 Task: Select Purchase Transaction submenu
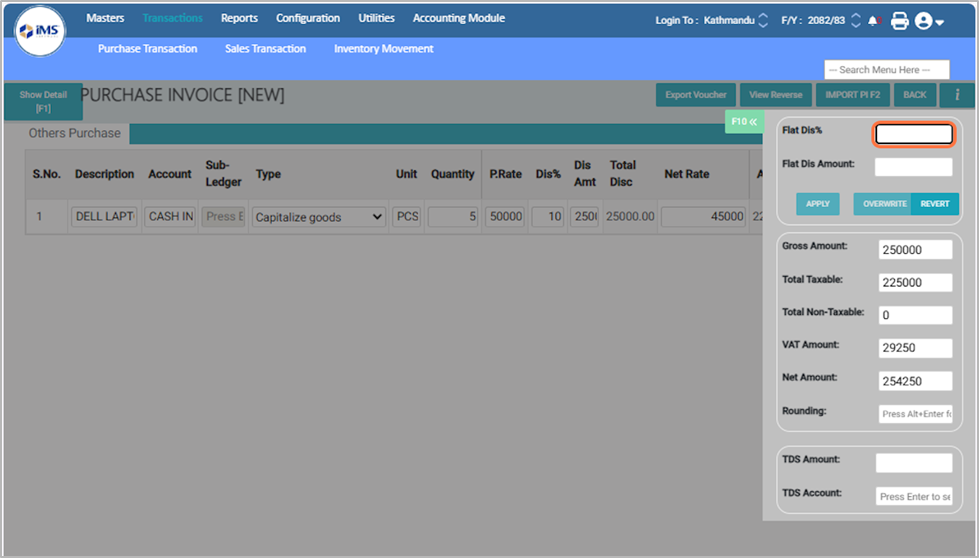(x=147, y=48)
